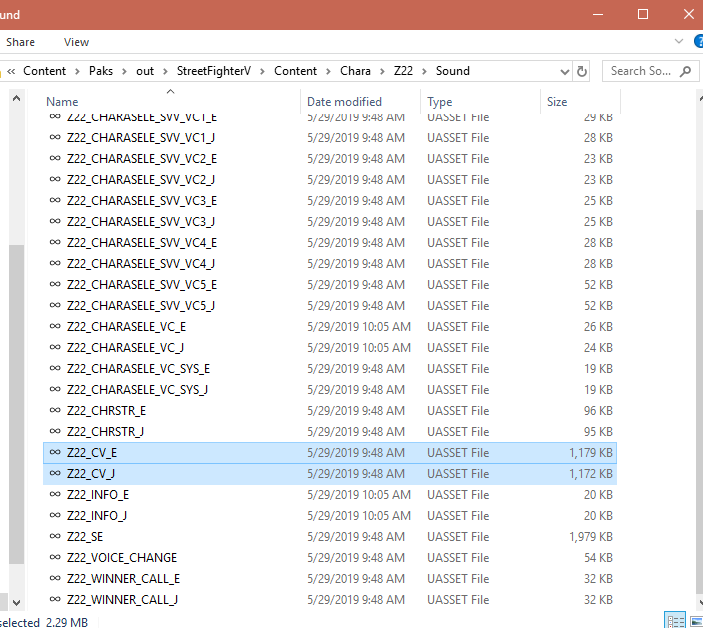The image size is (703, 628).
Task: Select the file Z22_CHRSTR_E
Action: [x=330, y=411]
